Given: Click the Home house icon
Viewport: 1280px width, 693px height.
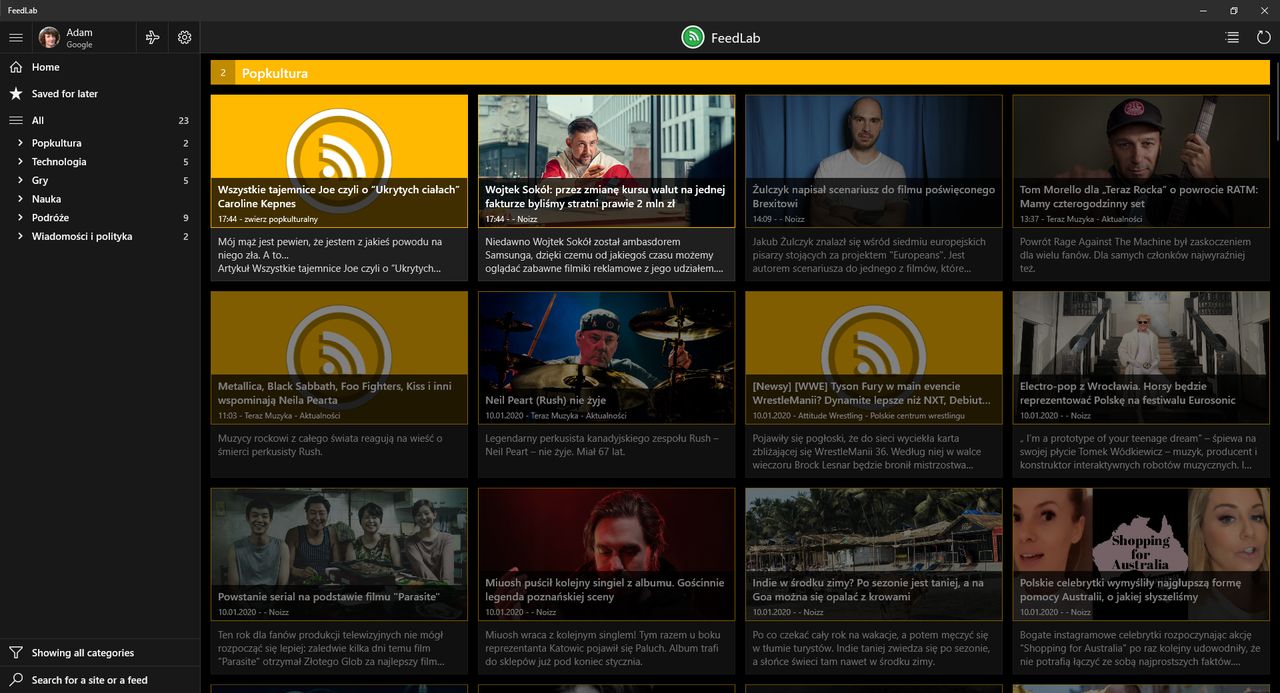Looking at the screenshot, I should coord(16,67).
